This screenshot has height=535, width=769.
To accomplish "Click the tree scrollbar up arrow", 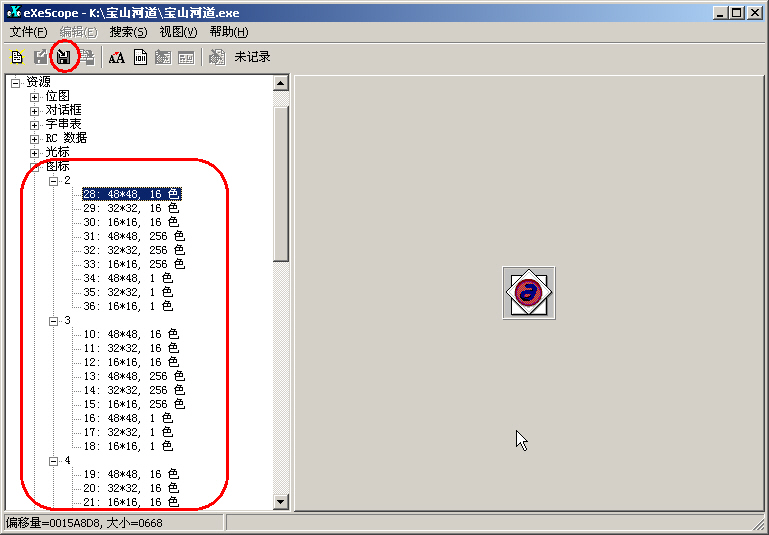I will pyautogui.click(x=281, y=83).
